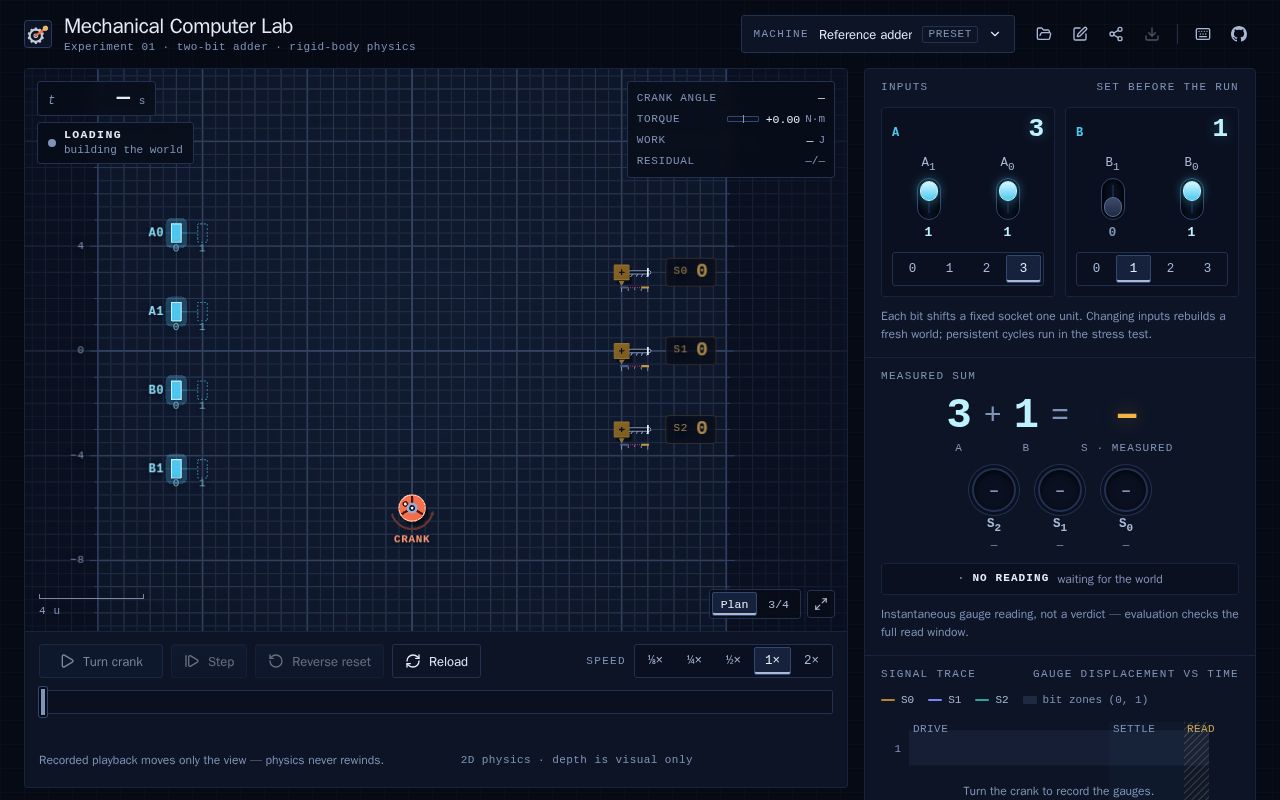Switch view to the 3/4 perspective
Screen dimensions: 1280x800
click(x=778, y=604)
